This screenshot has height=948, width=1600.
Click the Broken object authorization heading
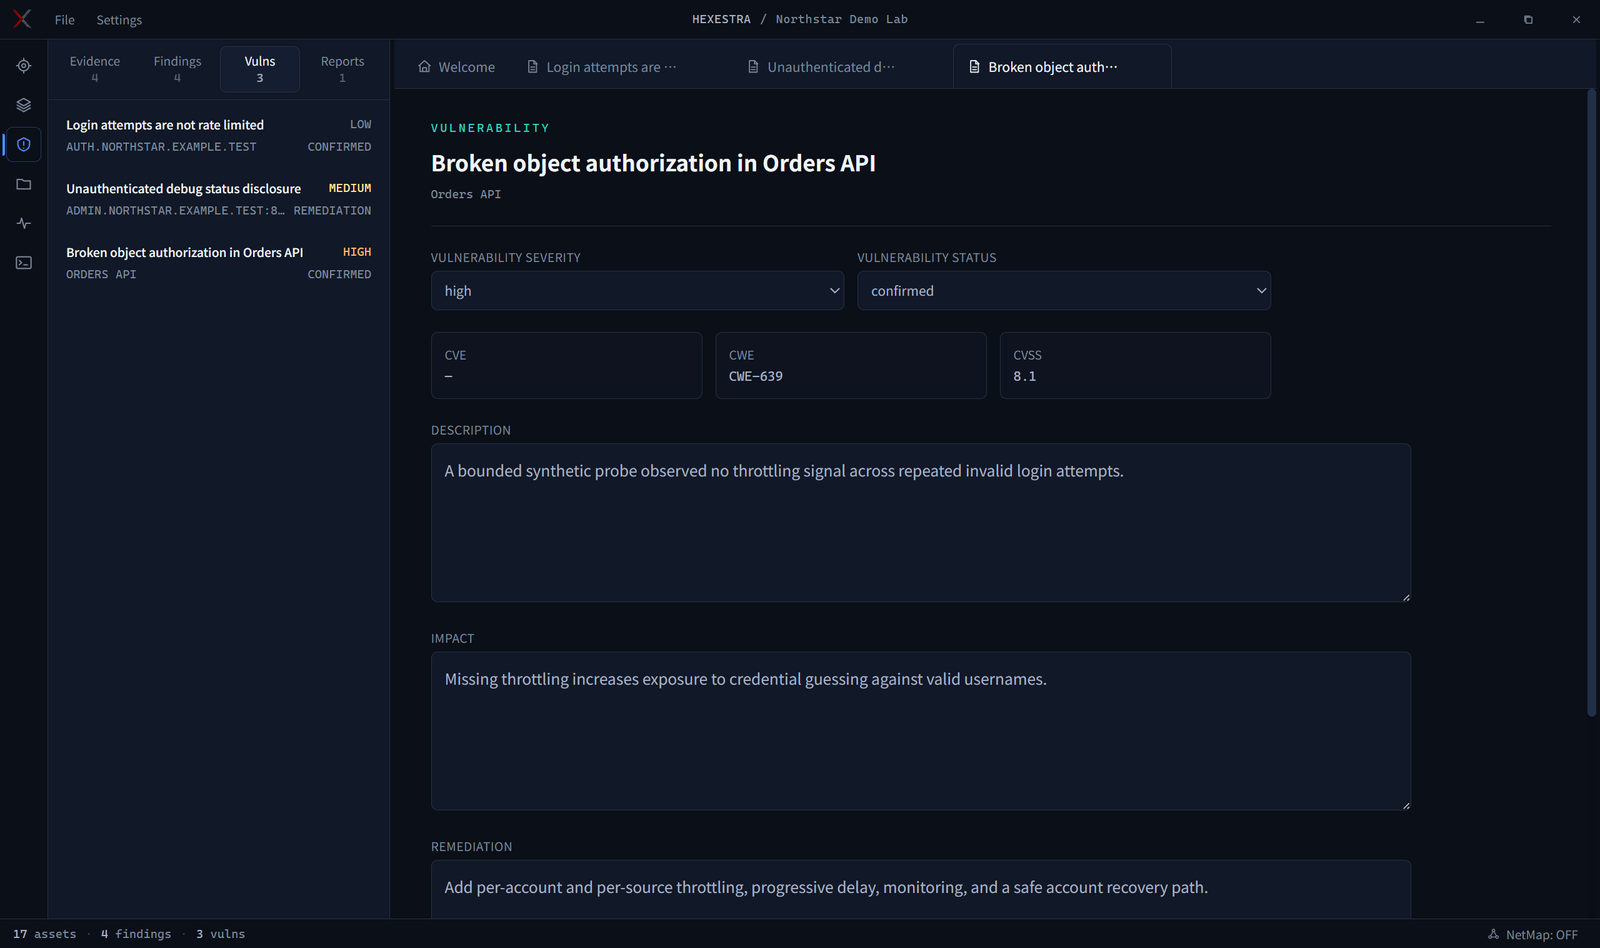(x=653, y=163)
